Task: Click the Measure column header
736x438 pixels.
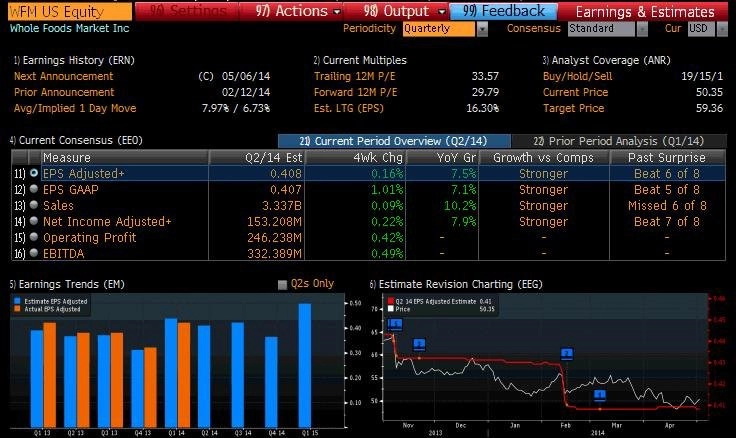Action: pyautogui.click(x=124, y=157)
